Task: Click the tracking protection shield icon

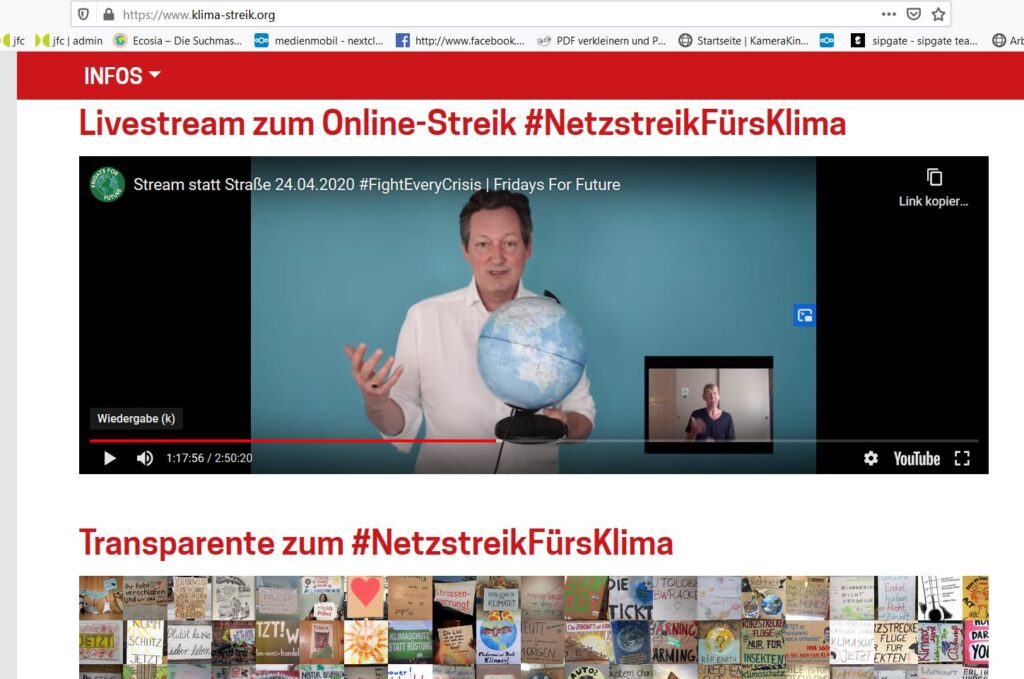Action: click(83, 14)
